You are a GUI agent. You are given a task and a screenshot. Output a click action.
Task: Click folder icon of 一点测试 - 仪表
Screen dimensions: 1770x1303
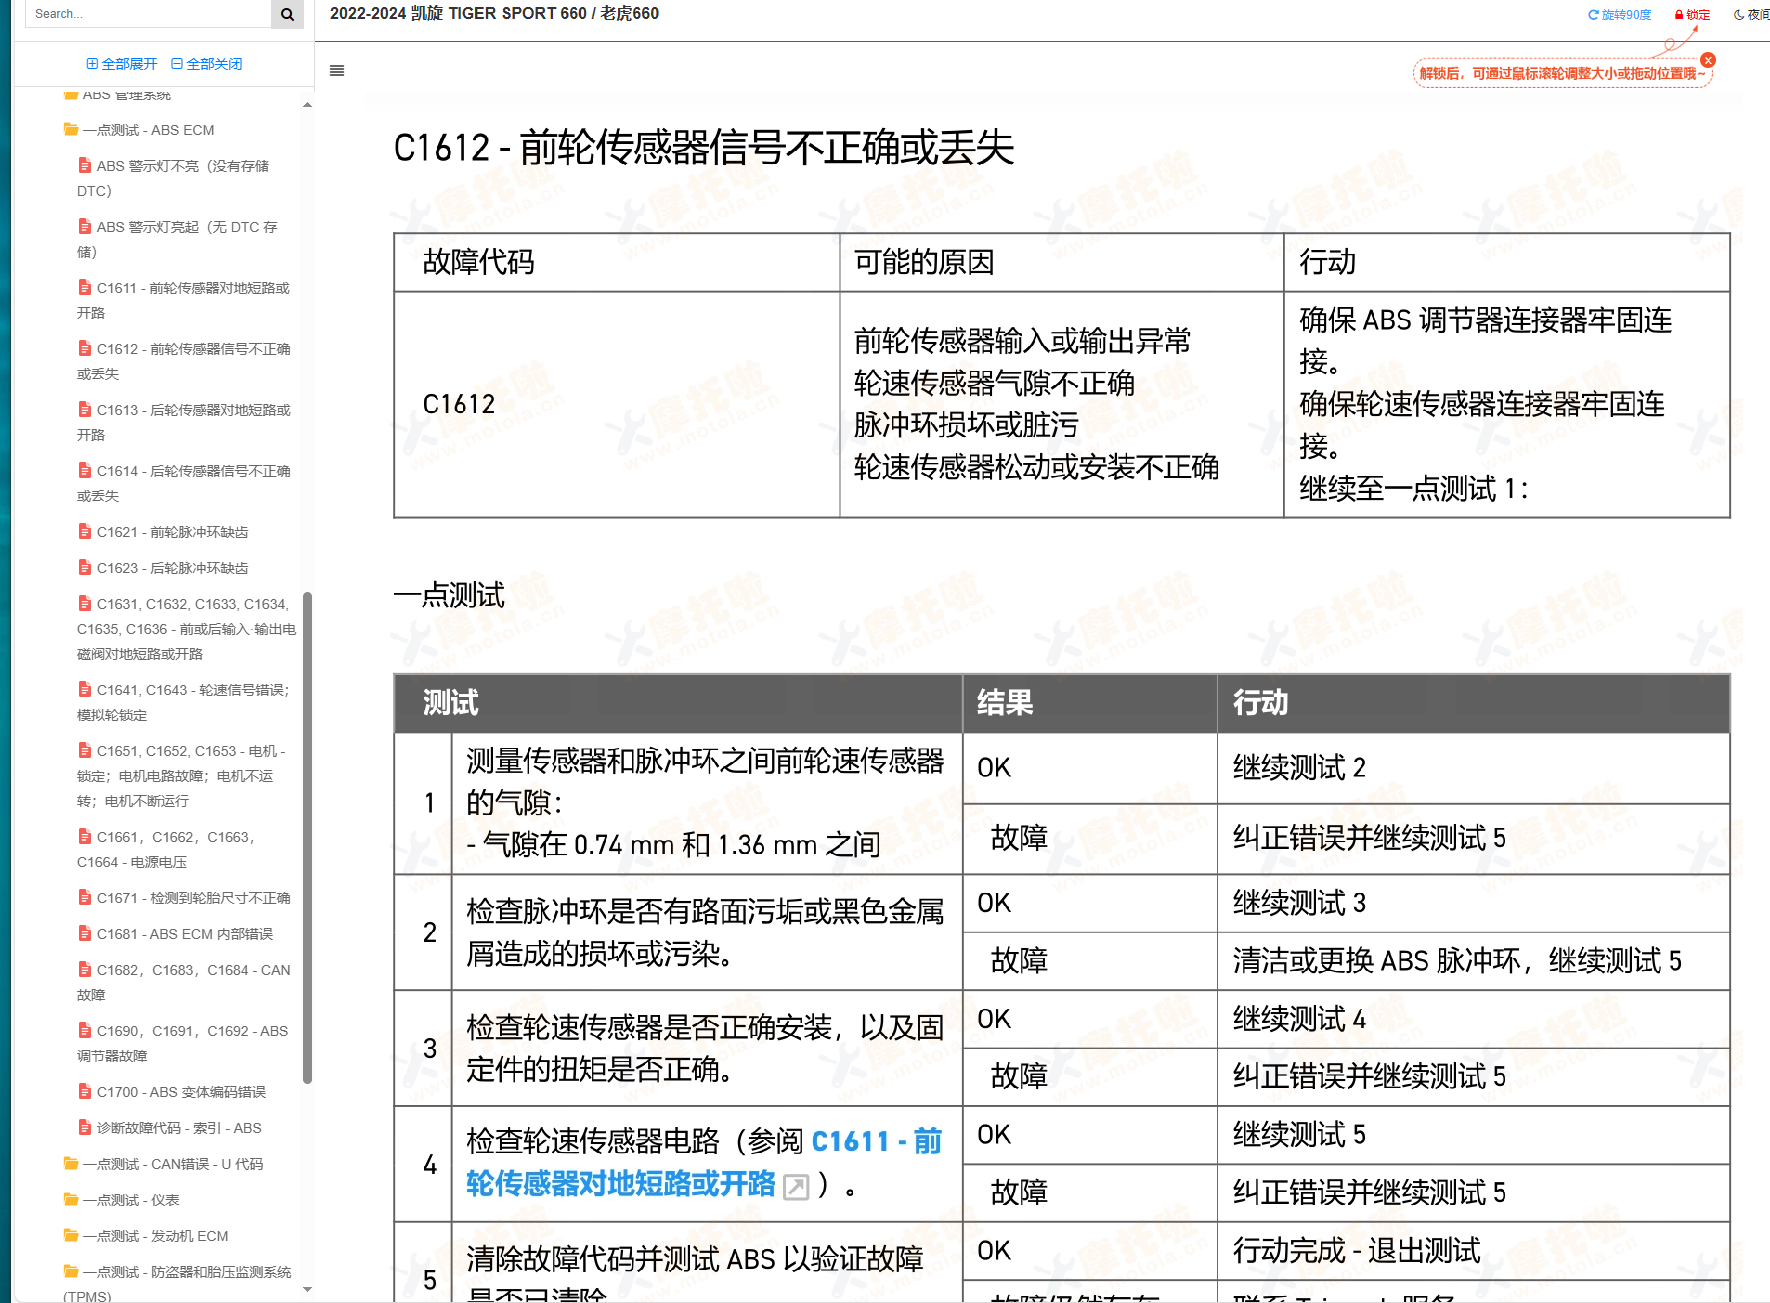(x=71, y=1199)
